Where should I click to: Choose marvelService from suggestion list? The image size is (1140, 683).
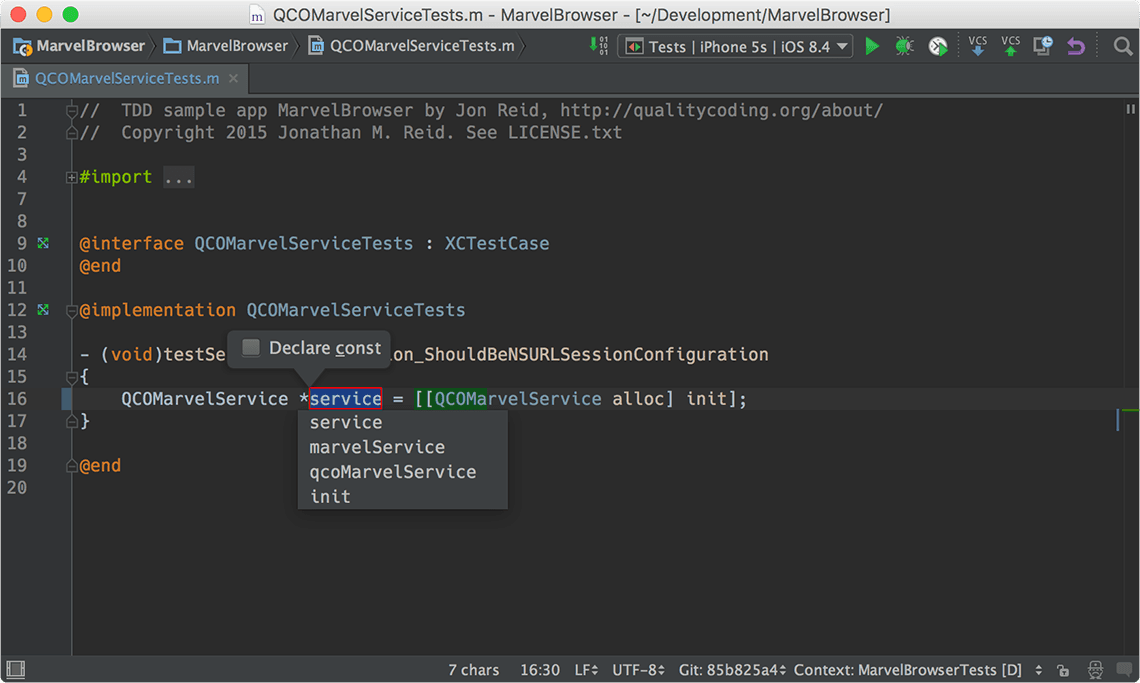coord(377,447)
